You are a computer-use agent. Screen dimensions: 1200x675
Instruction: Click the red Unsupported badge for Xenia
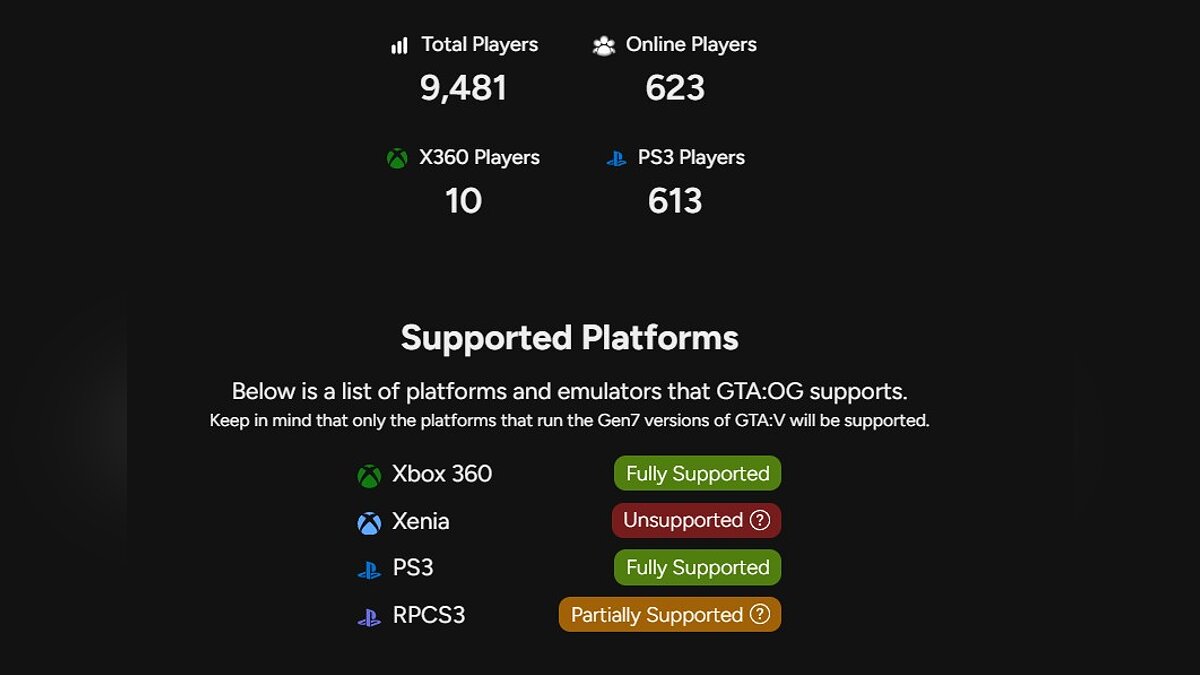pyautogui.click(x=683, y=520)
